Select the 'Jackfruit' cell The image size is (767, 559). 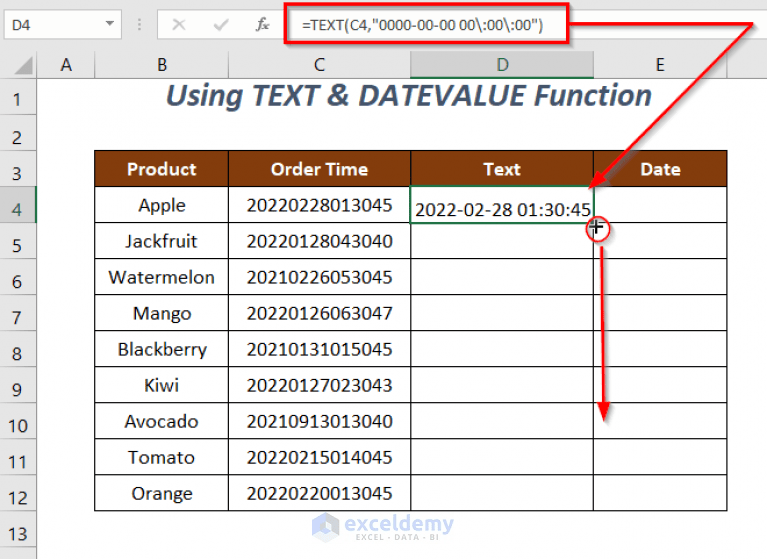point(161,241)
